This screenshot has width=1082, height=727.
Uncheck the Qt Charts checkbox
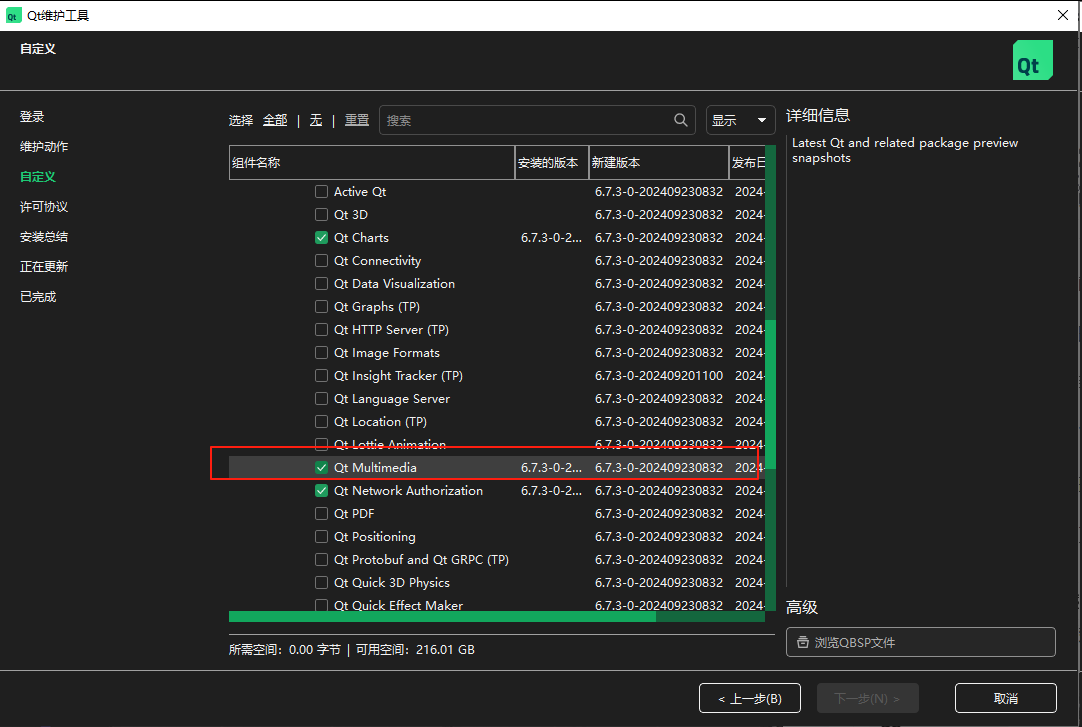tap(321, 237)
